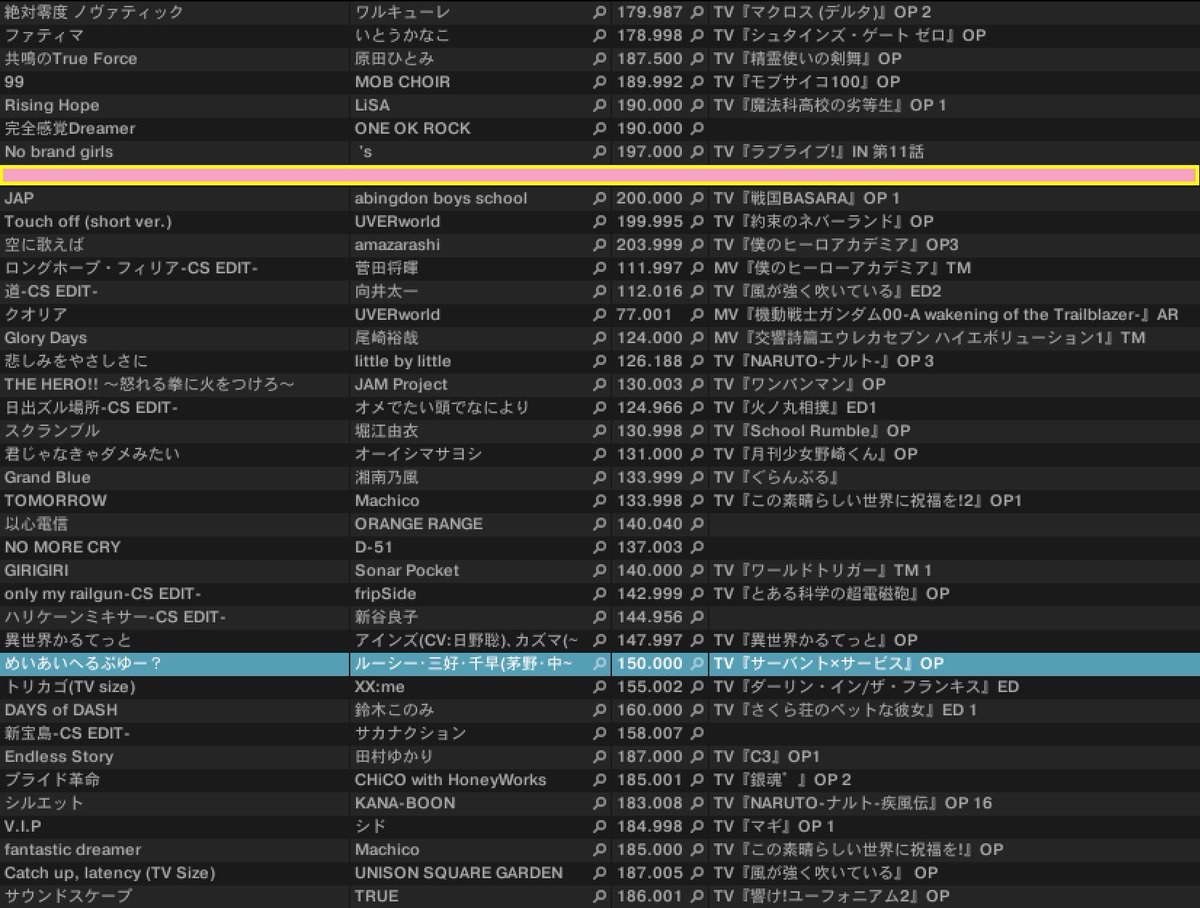Click search icon after BPM 179.987
This screenshot has height=908, width=1200.
pos(698,12)
